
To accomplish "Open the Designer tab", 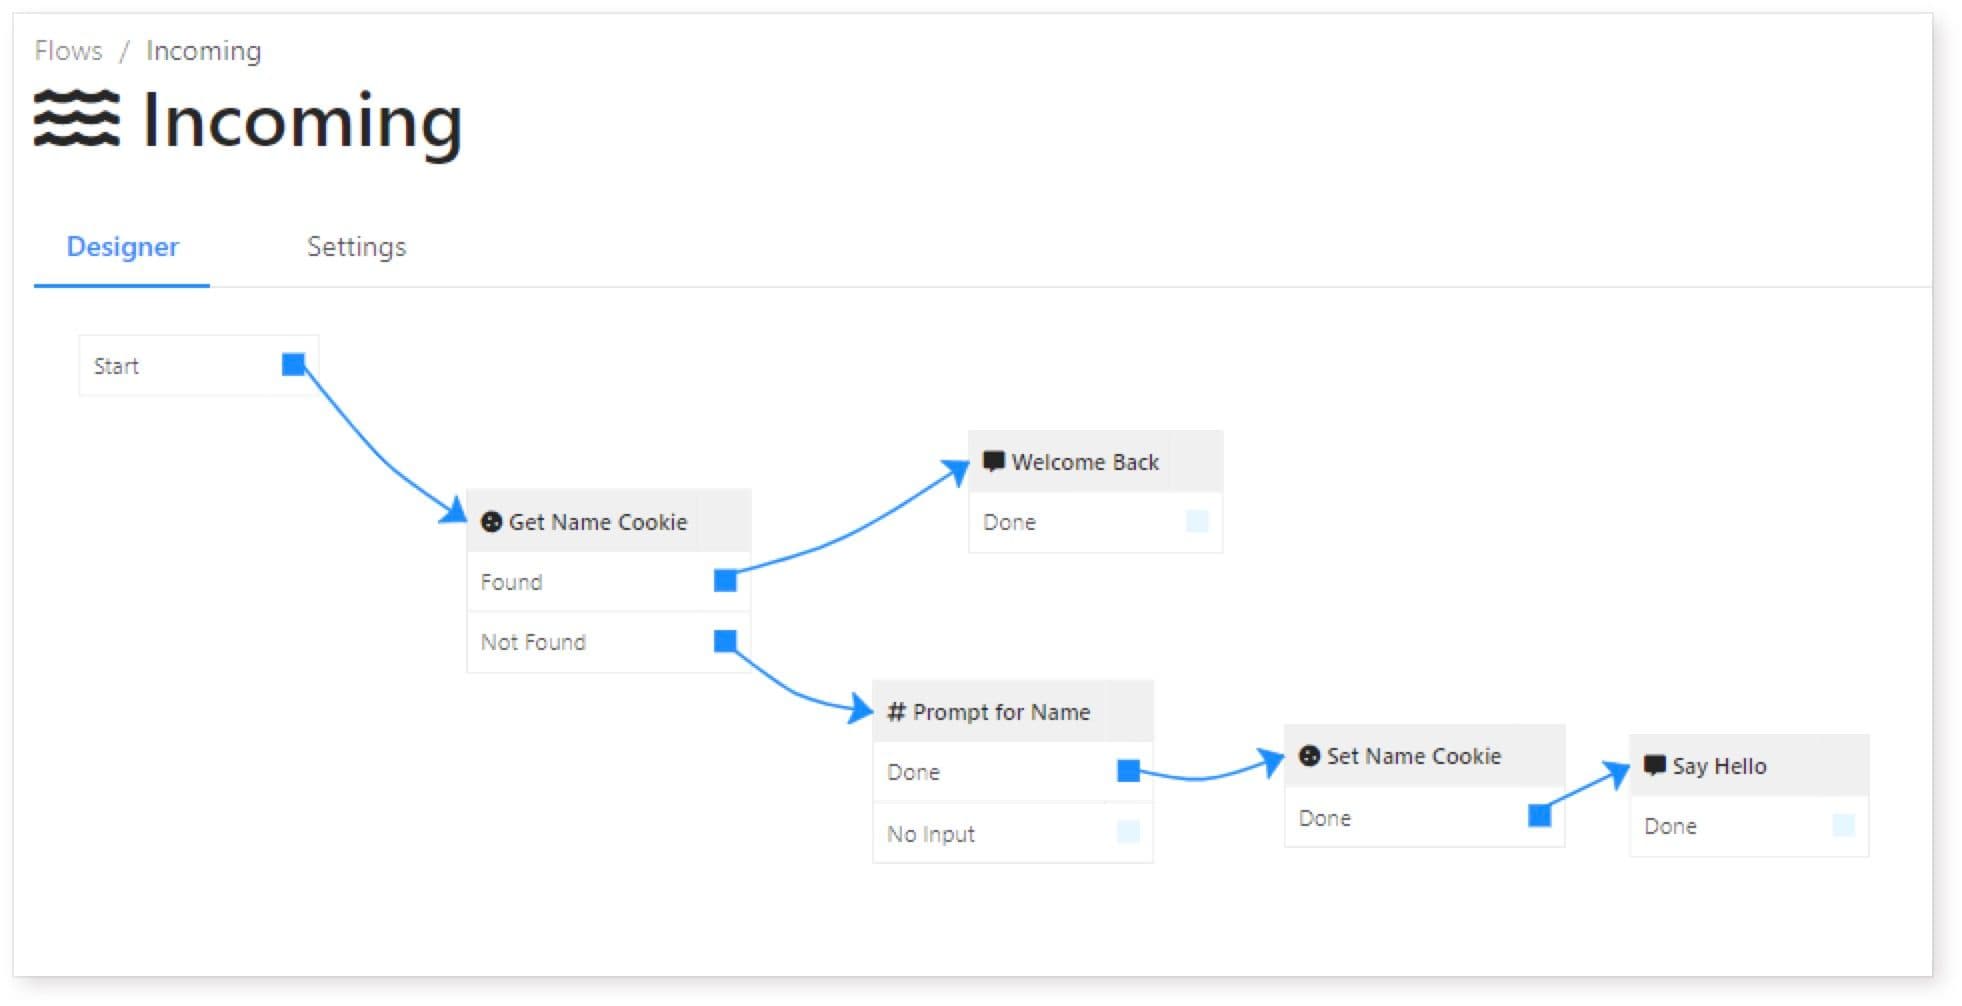I will [x=122, y=247].
